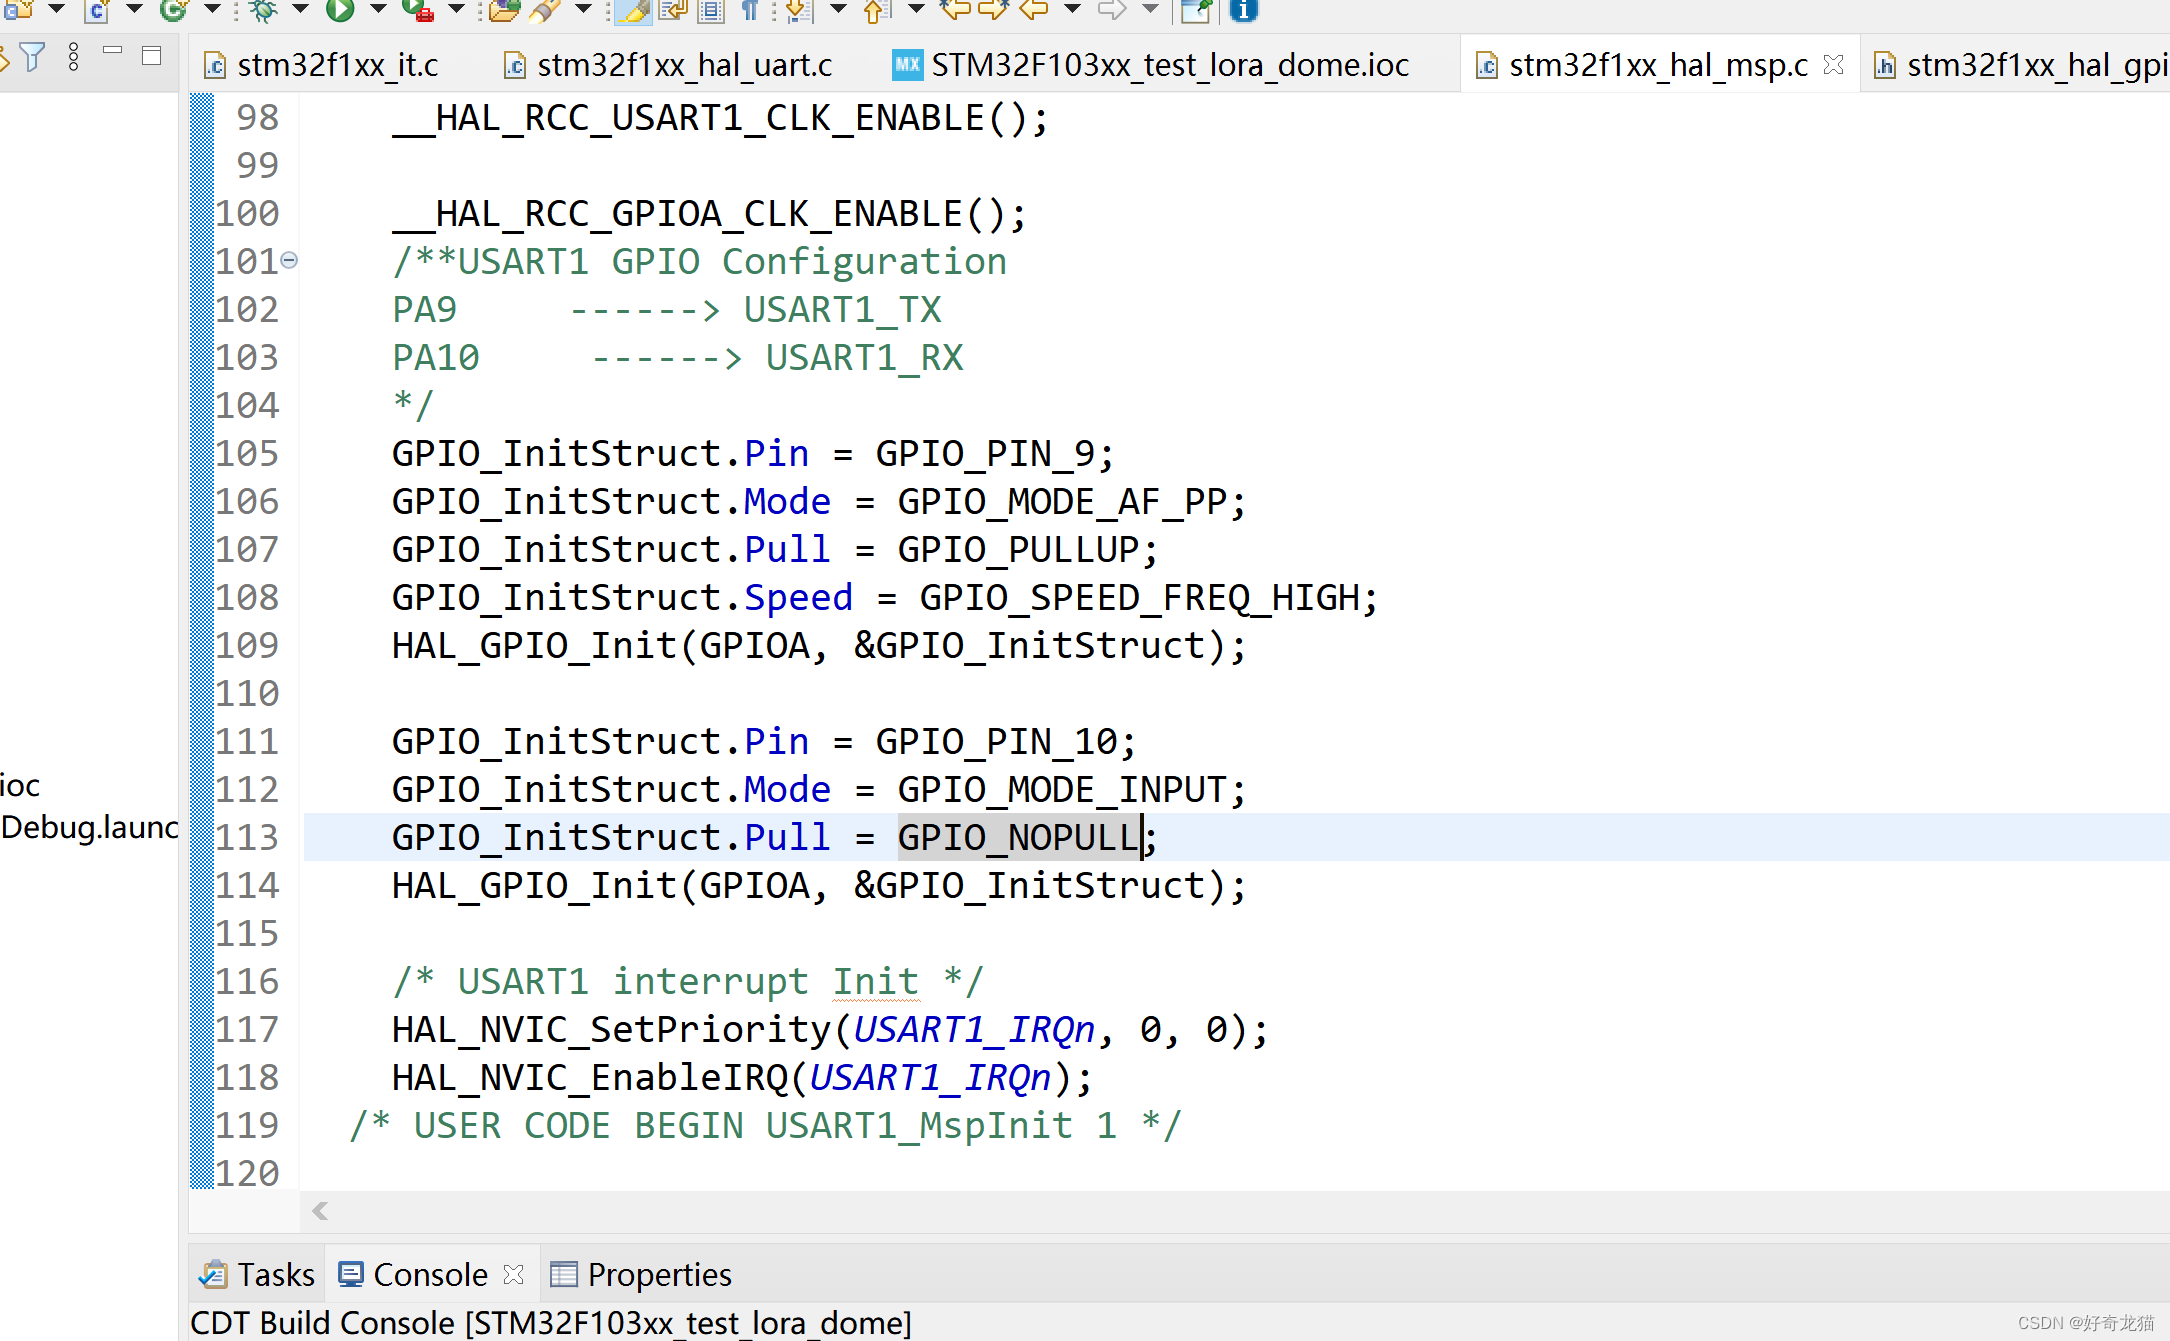The width and height of the screenshot is (2170, 1341).
Task: Click the open element folder icon
Action: tap(505, 10)
